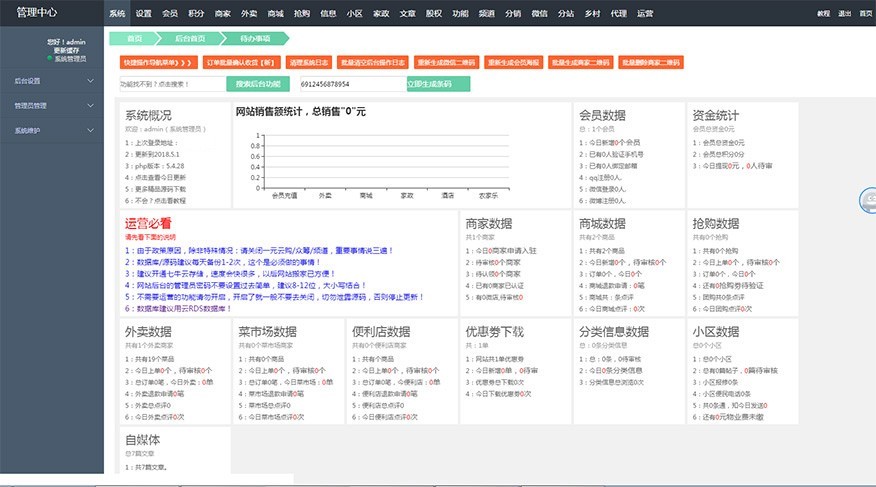Click the 退出 link at top right
The width and height of the screenshot is (876, 487).
[845, 14]
